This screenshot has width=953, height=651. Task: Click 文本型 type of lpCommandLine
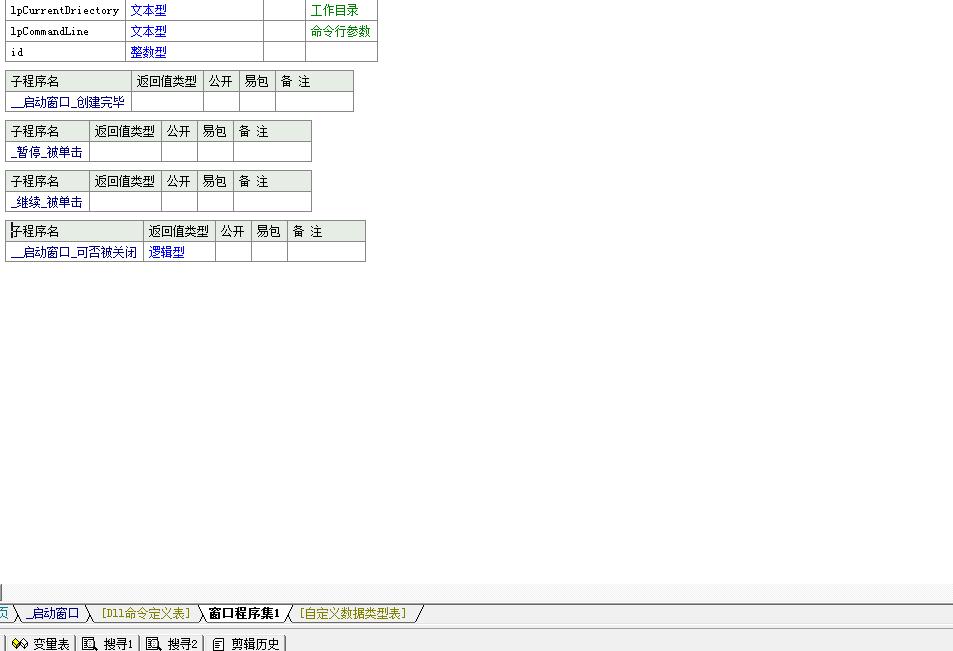pyautogui.click(x=194, y=31)
